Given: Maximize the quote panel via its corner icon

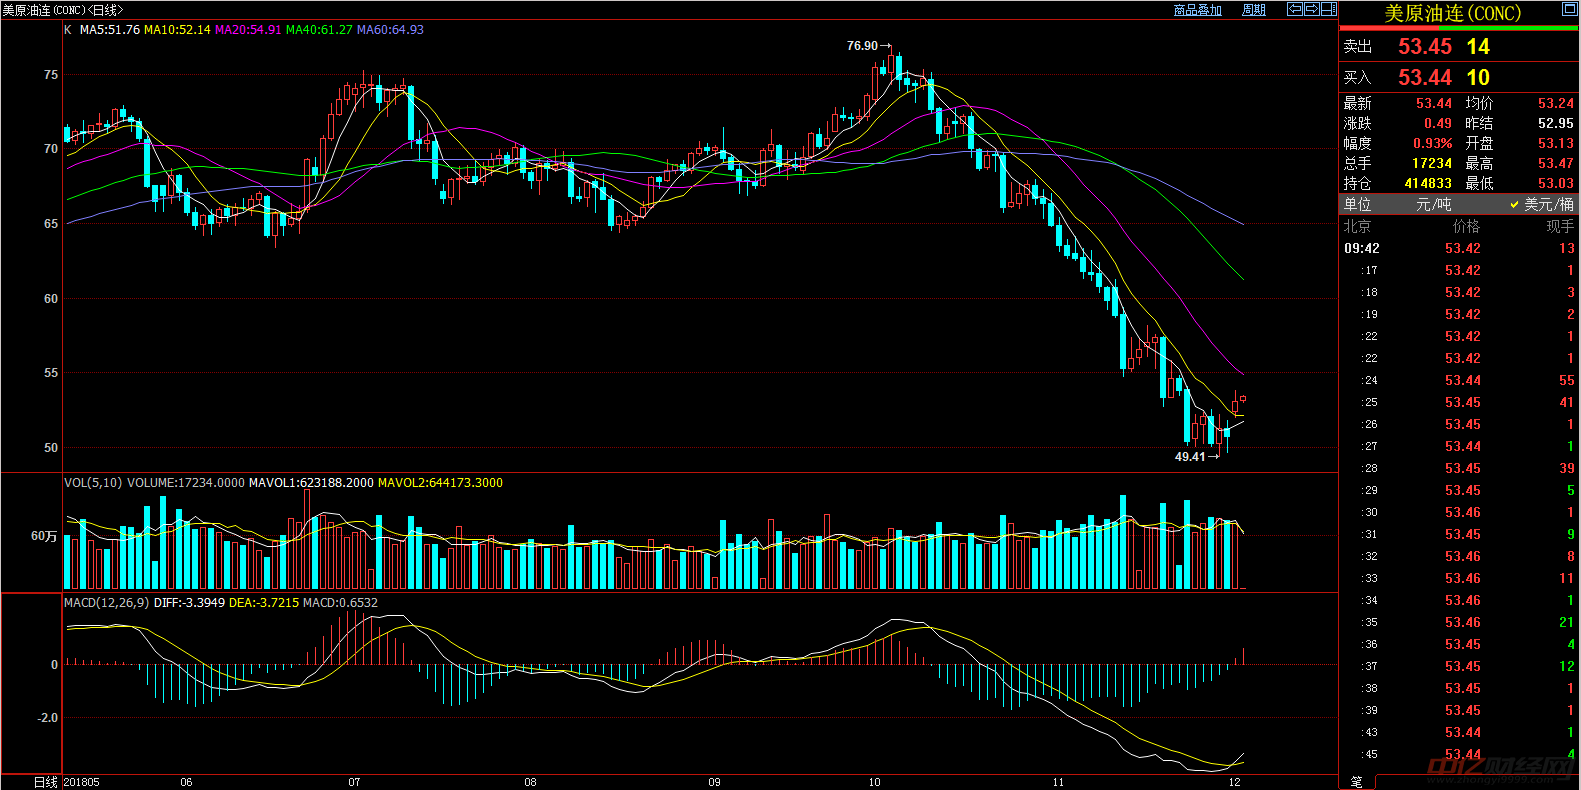Looking at the screenshot, I should (1569, 9).
